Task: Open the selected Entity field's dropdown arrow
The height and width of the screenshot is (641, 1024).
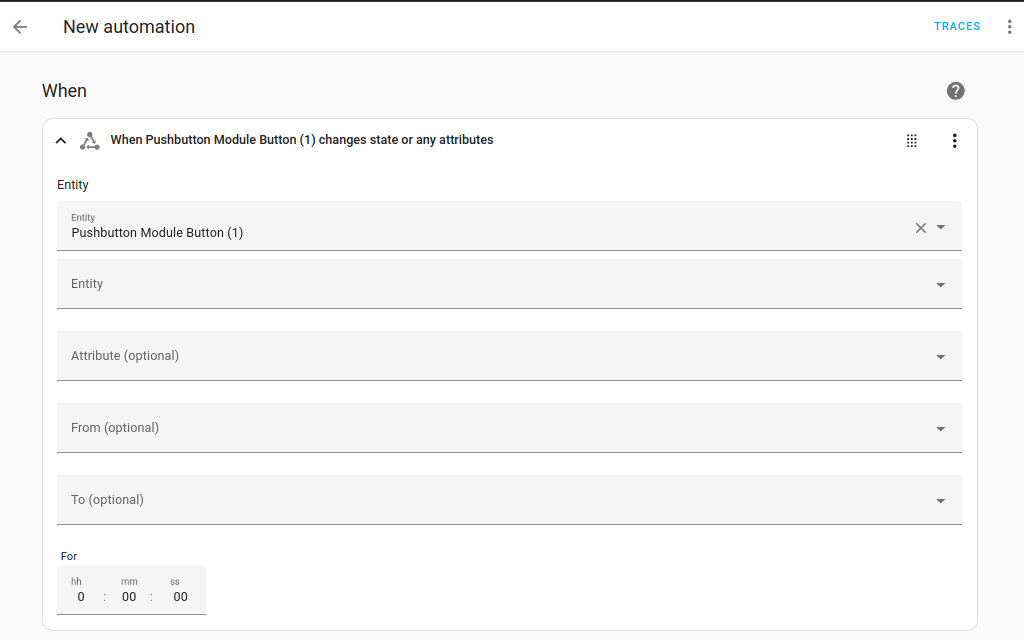Action: (941, 227)
